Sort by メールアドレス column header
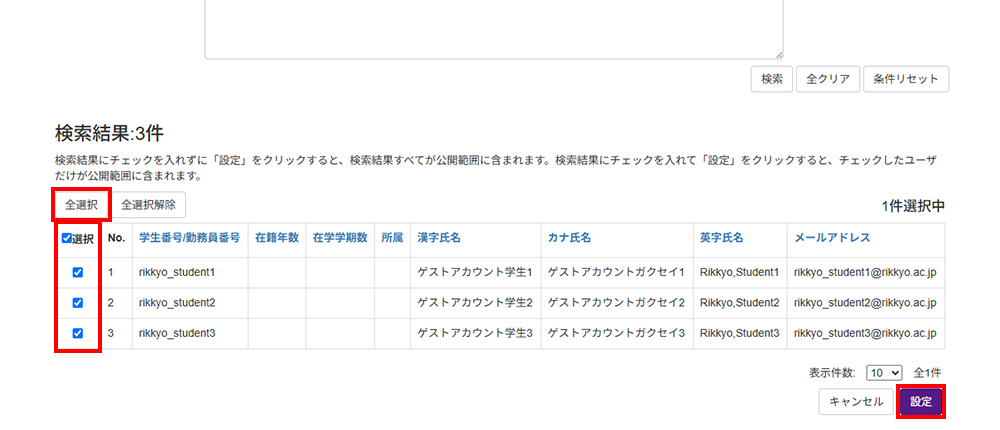 tap(832, 238)
